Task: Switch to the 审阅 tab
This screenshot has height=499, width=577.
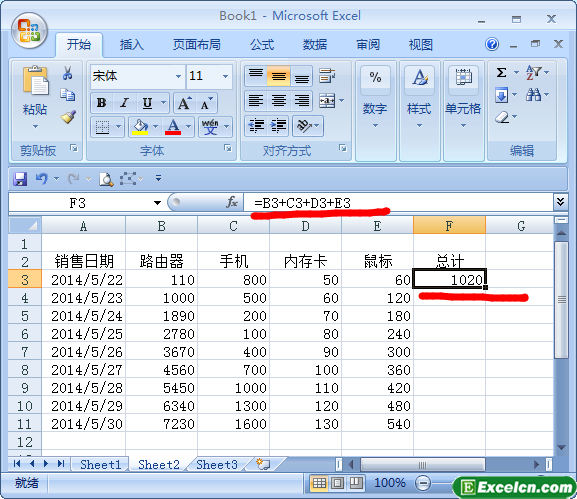Action: click(x=368, y=45)
